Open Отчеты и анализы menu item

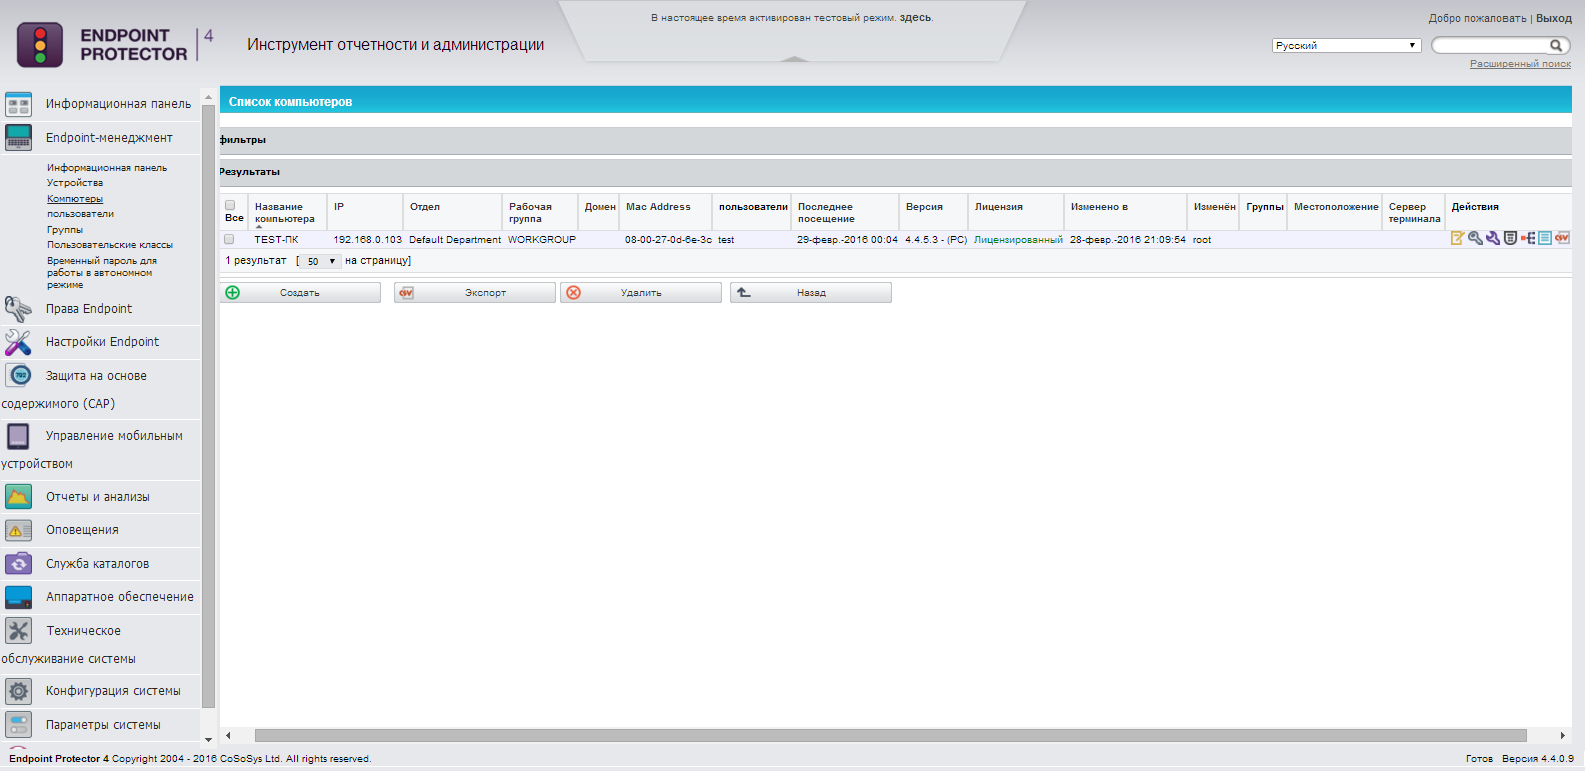[97, 497]
